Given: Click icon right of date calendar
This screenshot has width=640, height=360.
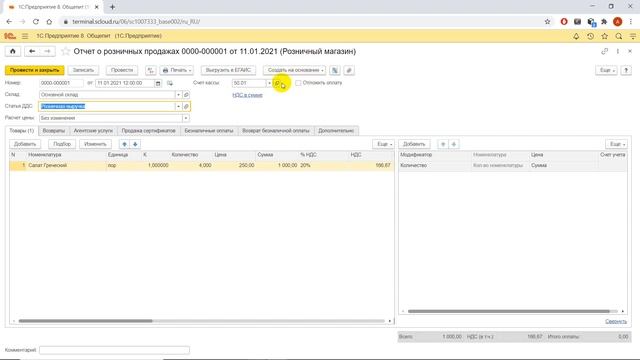Looking at the screenshot, I should coord(170,83).
